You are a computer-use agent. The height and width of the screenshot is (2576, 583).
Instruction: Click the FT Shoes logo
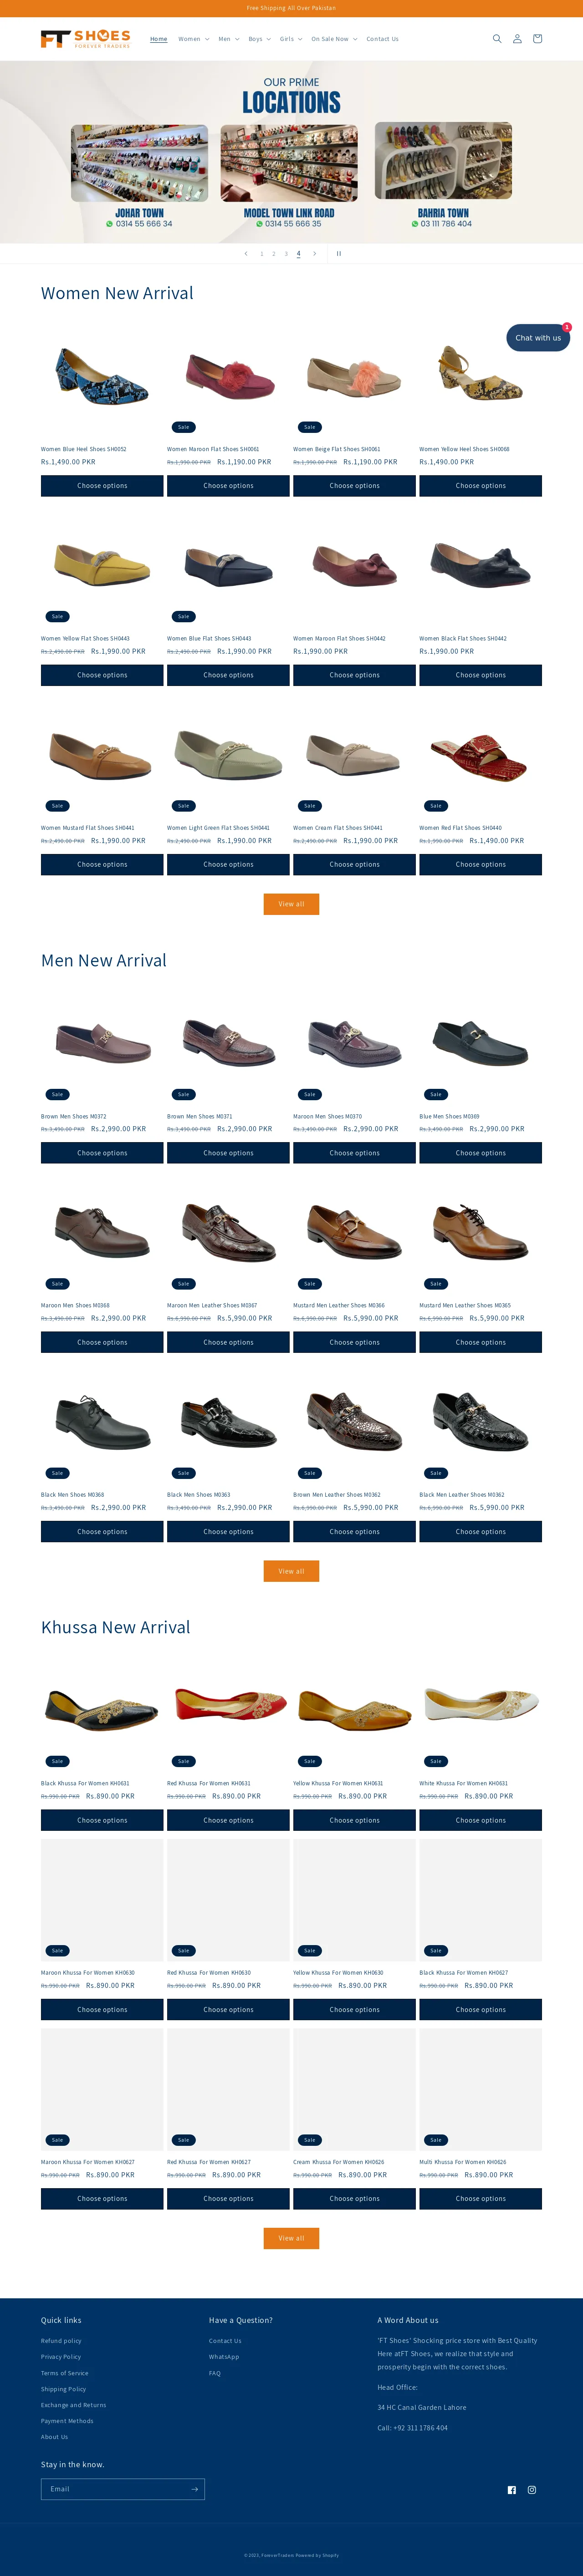coord(86,39)
